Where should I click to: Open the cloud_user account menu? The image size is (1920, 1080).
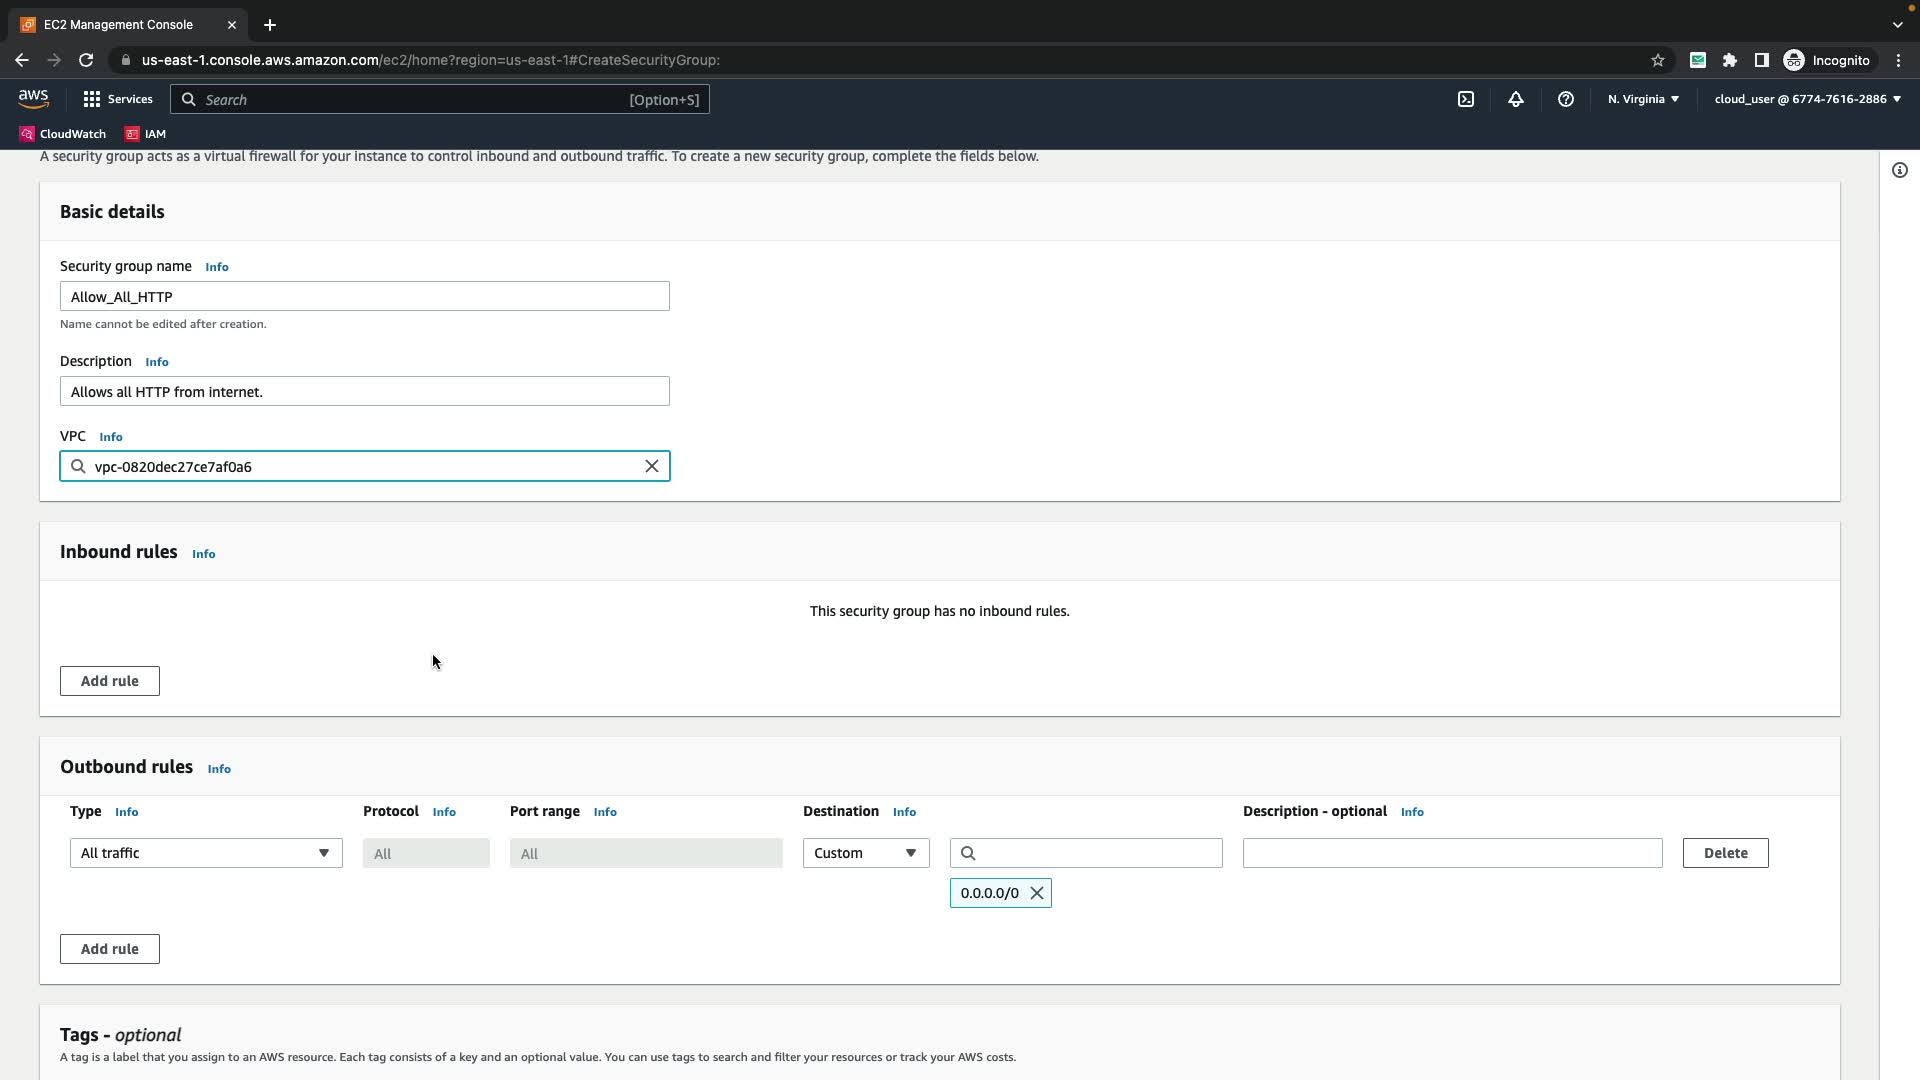click(x=1806, y=99)
